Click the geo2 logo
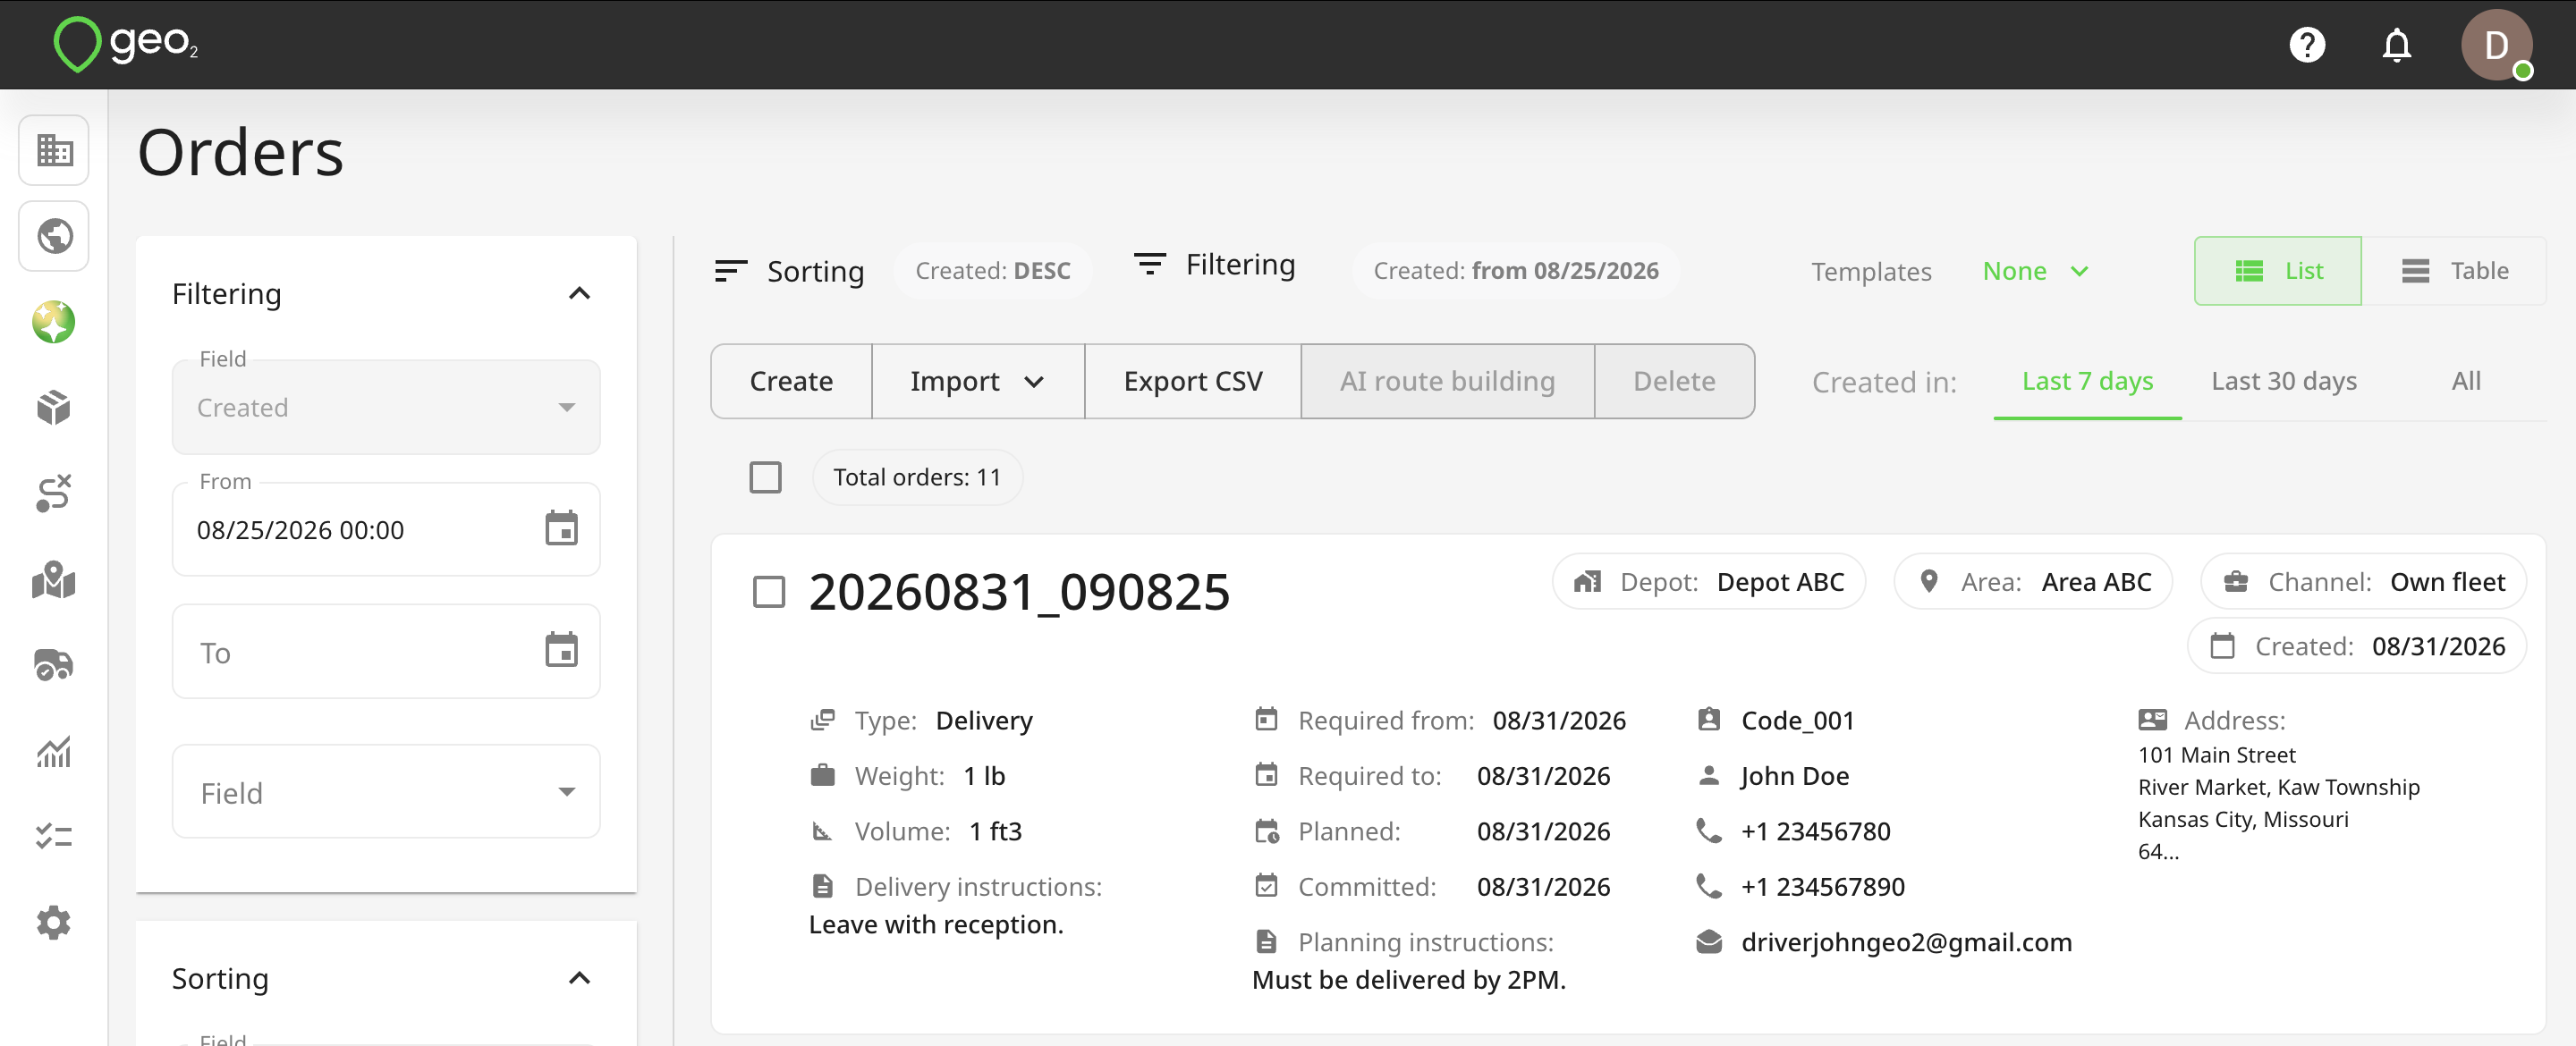This screenshot has width=2576, height=1046. coord(125,44)
